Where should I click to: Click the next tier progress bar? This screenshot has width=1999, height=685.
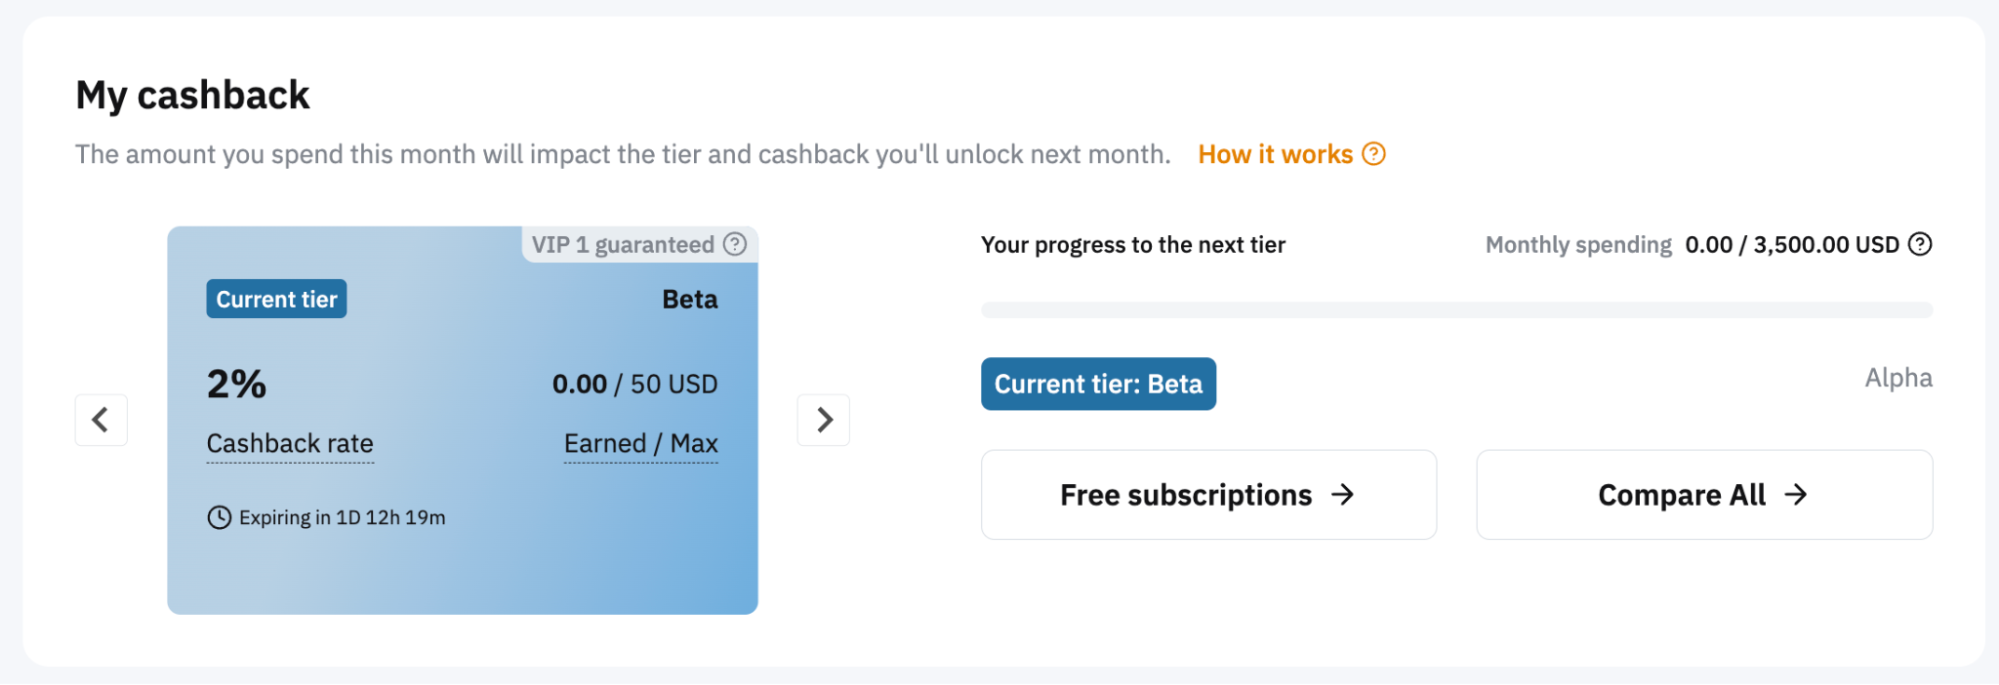tap(1456, 310)
